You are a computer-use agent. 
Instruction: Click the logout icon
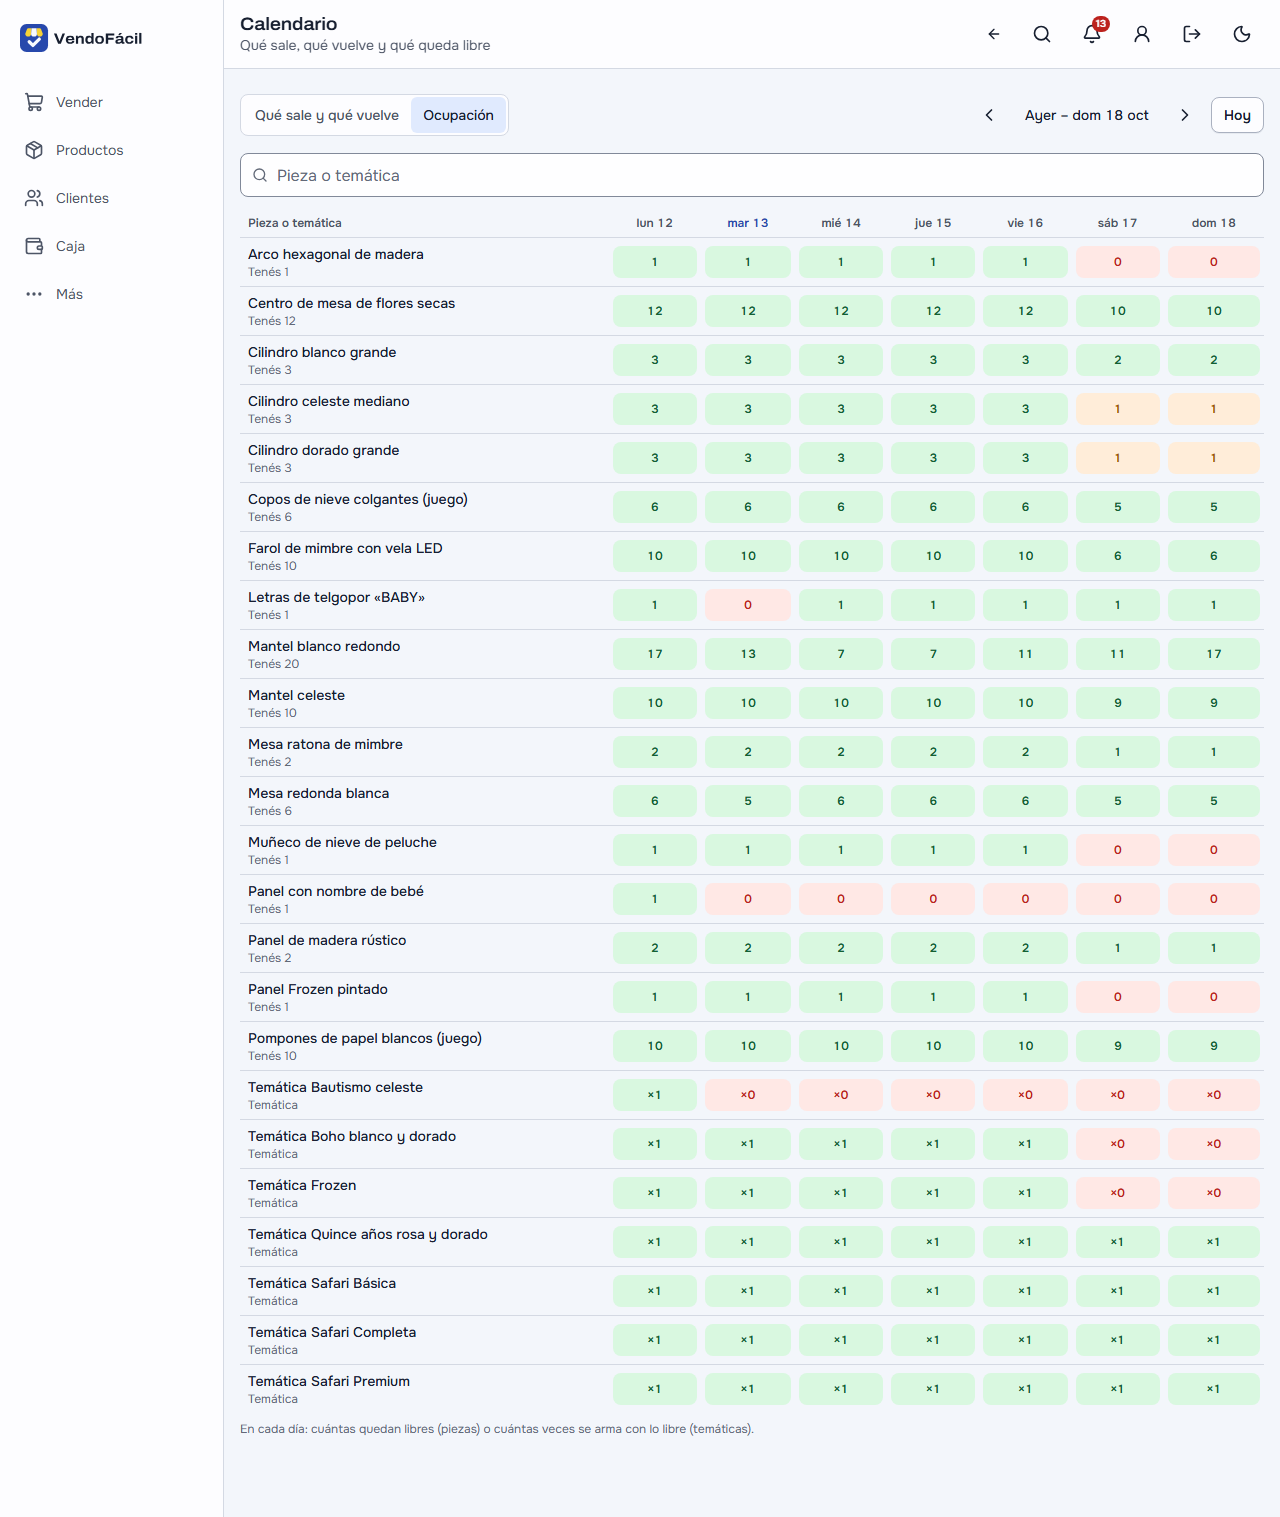[1192, 34]
